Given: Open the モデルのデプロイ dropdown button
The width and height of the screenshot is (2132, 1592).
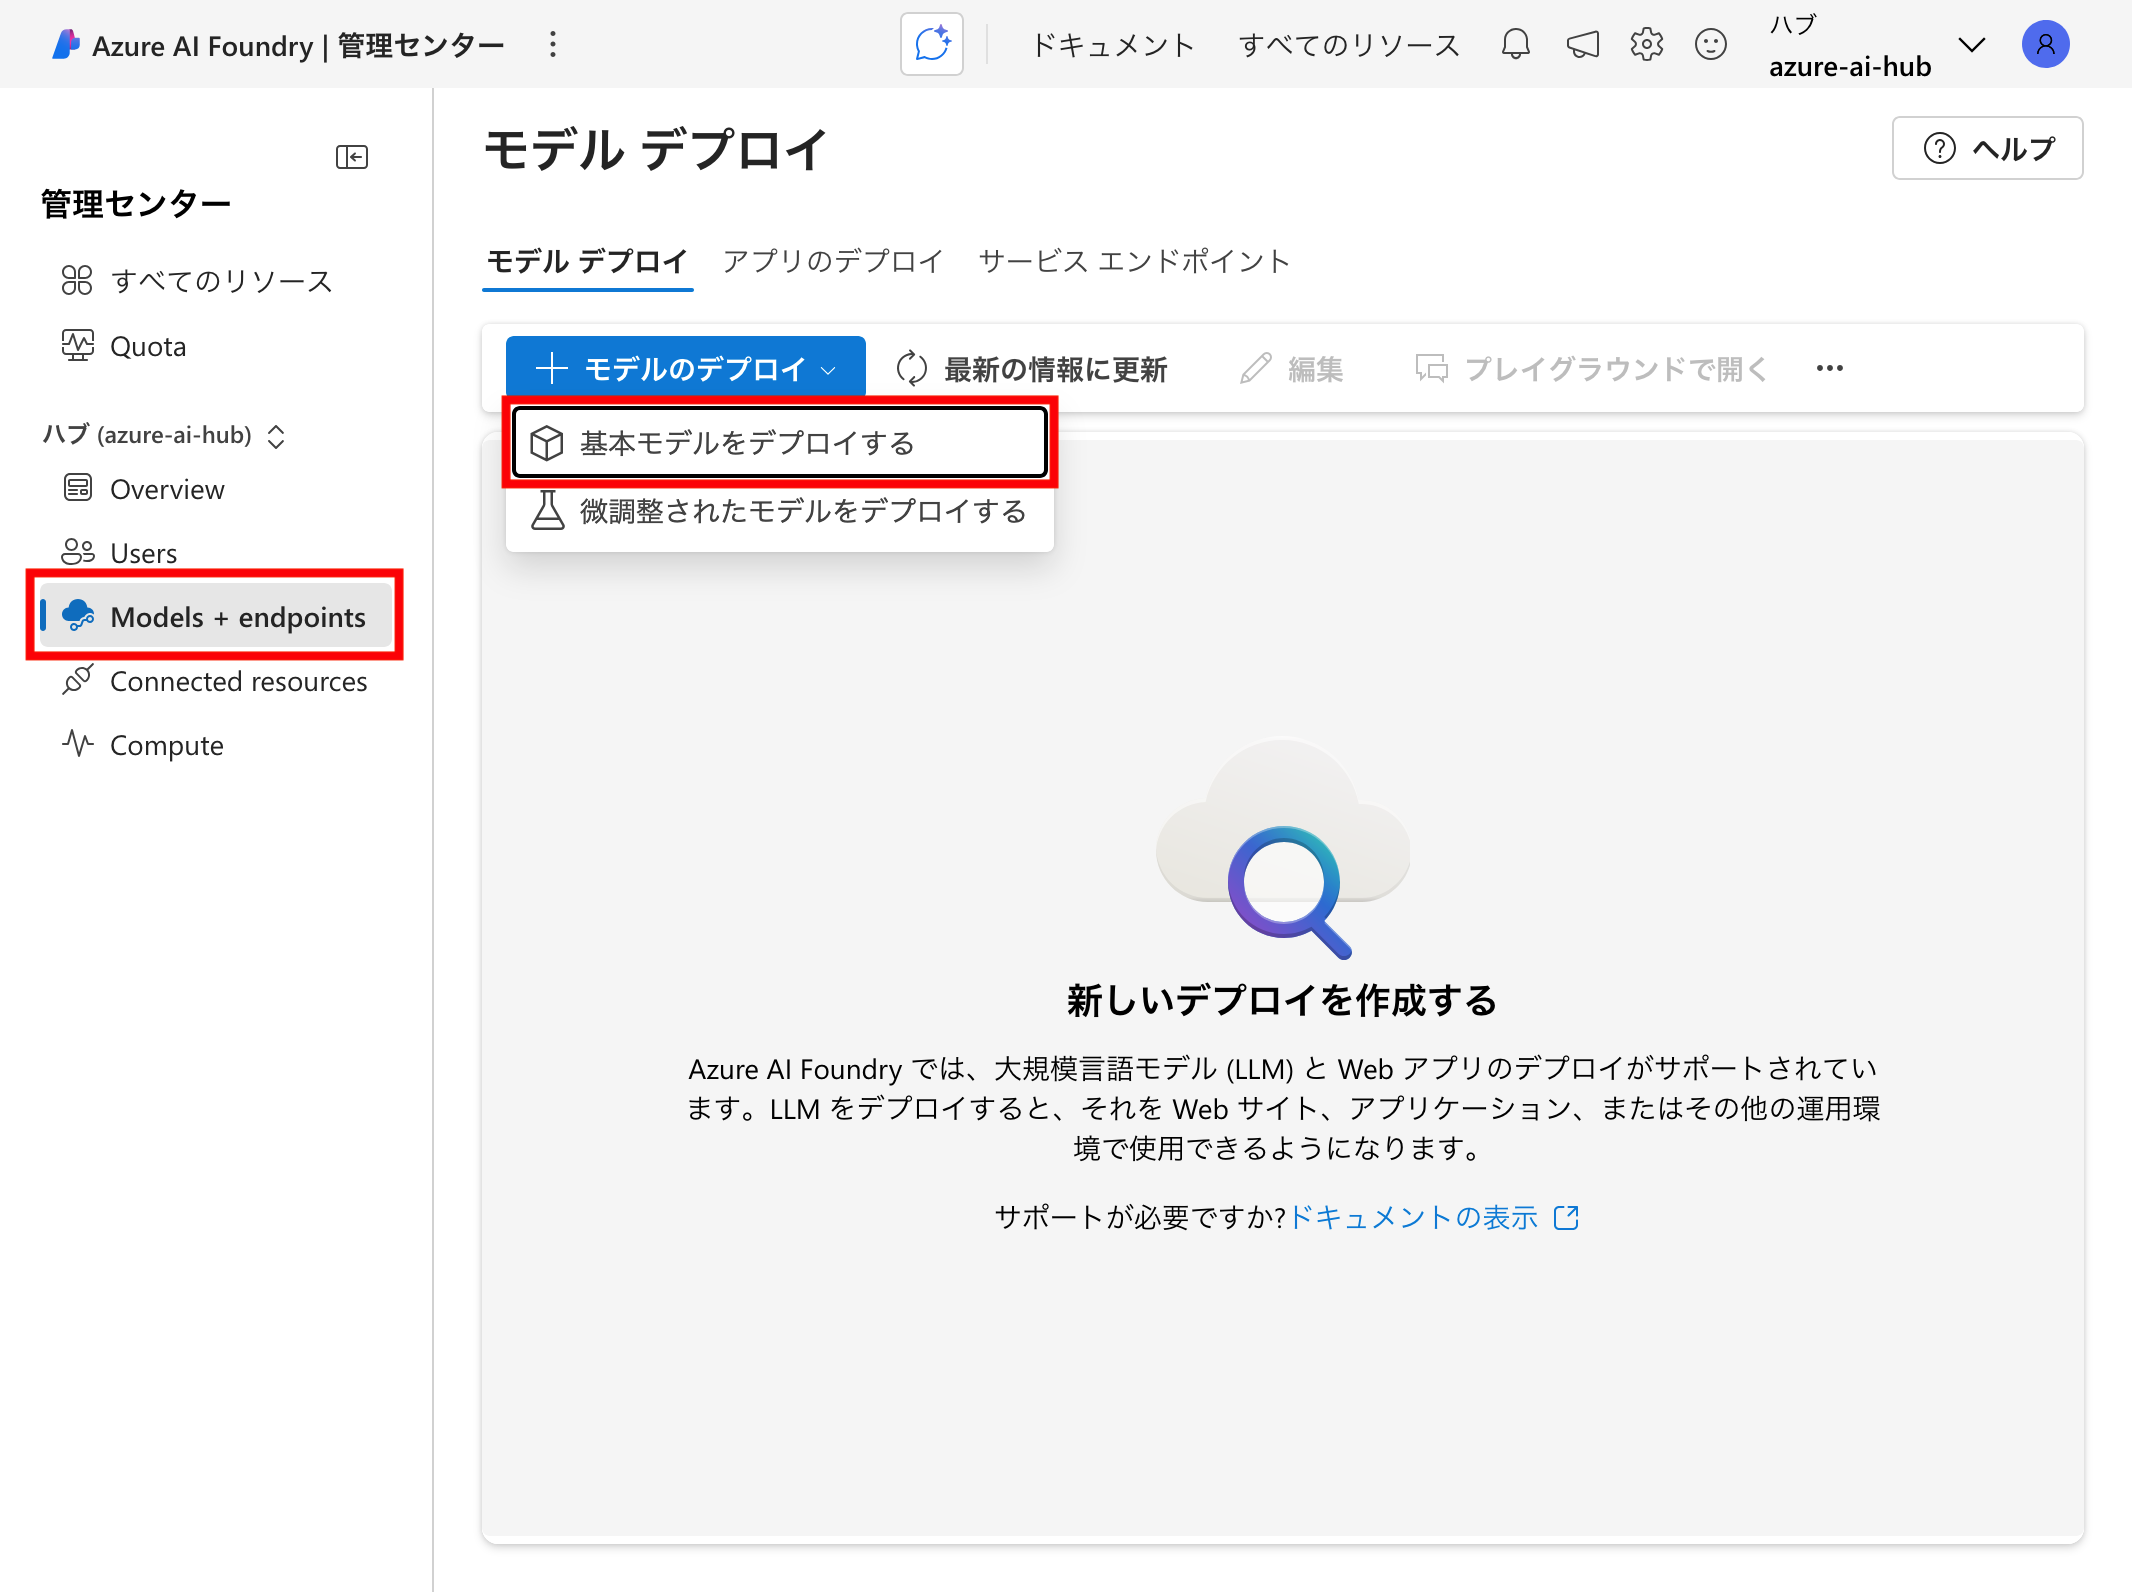Looking at the screenshot, I should pos(686,368).
